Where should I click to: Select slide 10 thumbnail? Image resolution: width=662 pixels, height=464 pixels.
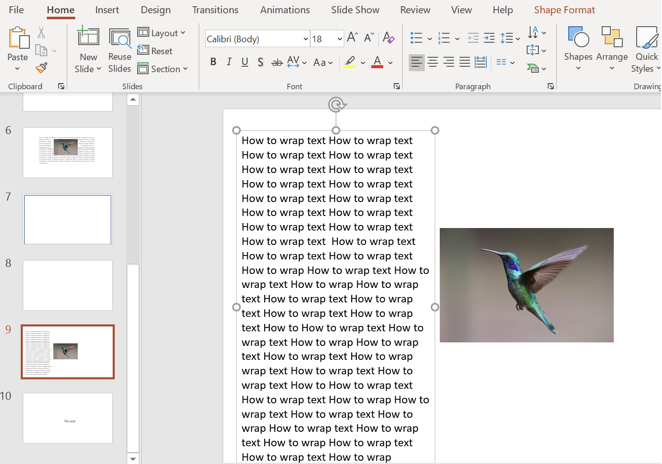click(68, 418)
